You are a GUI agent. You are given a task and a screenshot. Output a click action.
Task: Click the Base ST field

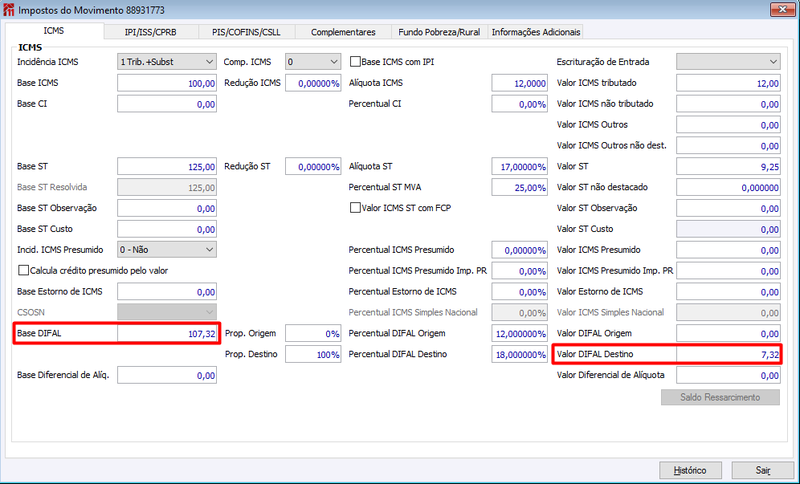point(167,167)
